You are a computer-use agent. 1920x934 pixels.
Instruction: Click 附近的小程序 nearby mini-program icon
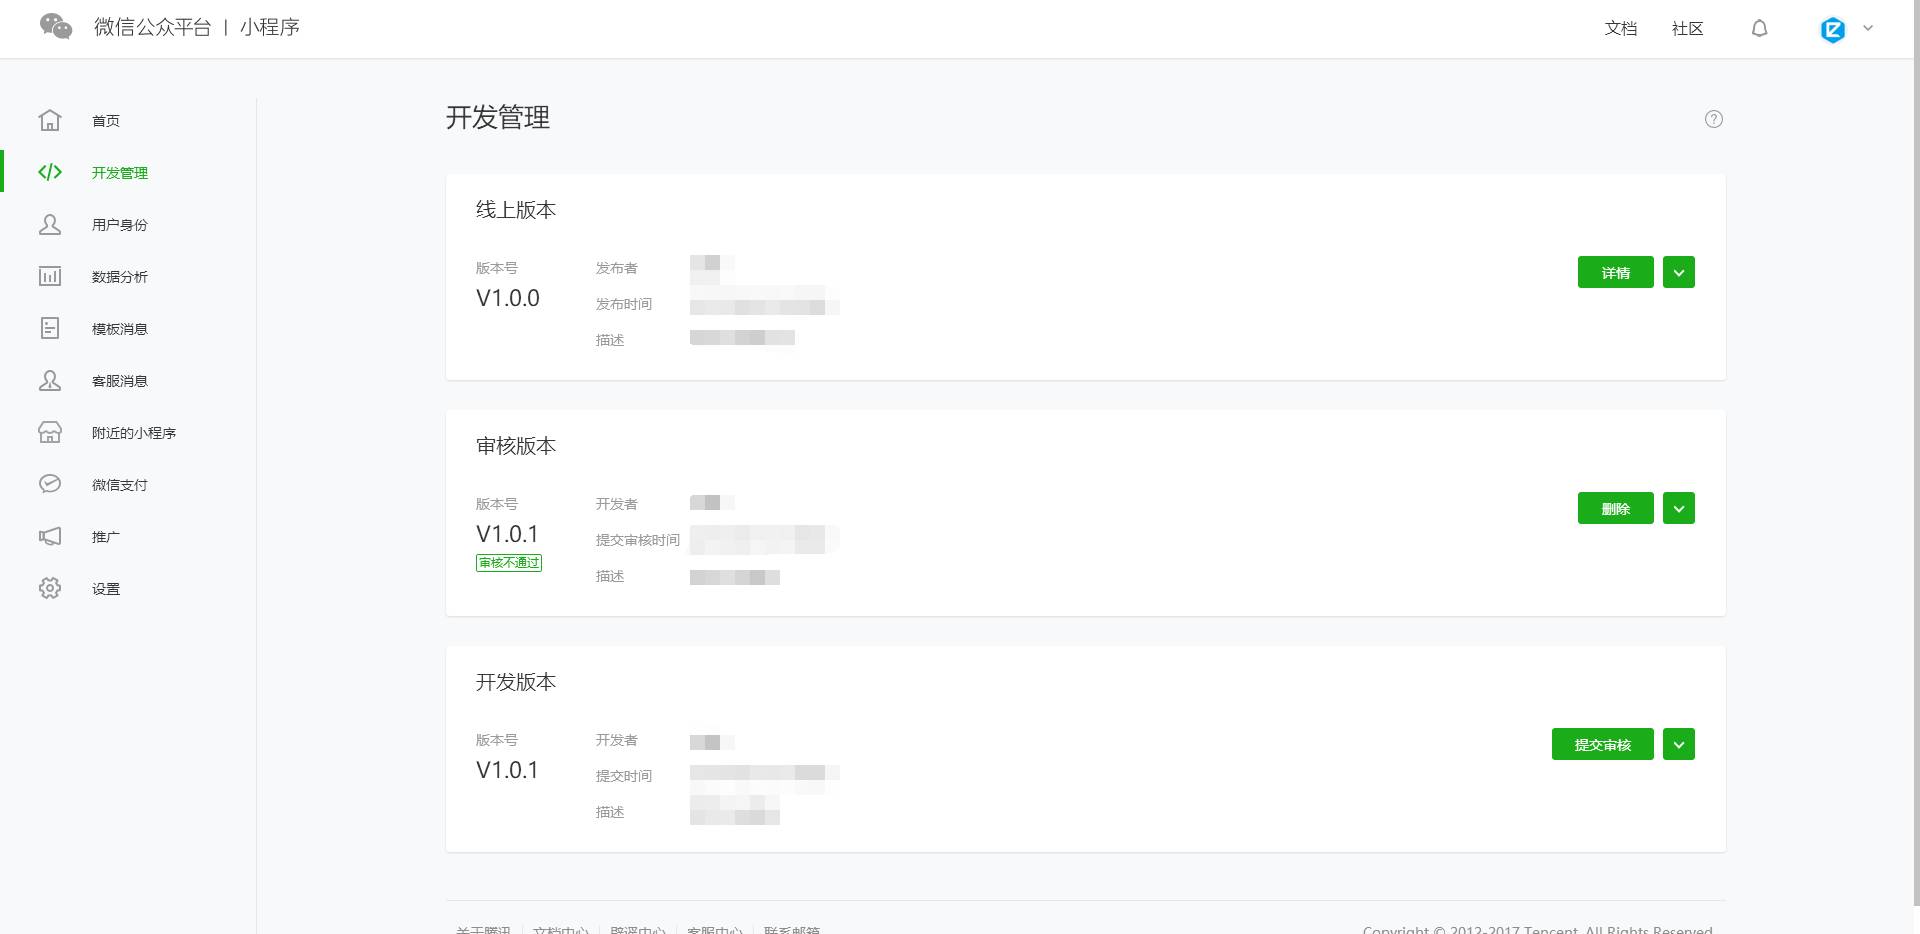50,432
